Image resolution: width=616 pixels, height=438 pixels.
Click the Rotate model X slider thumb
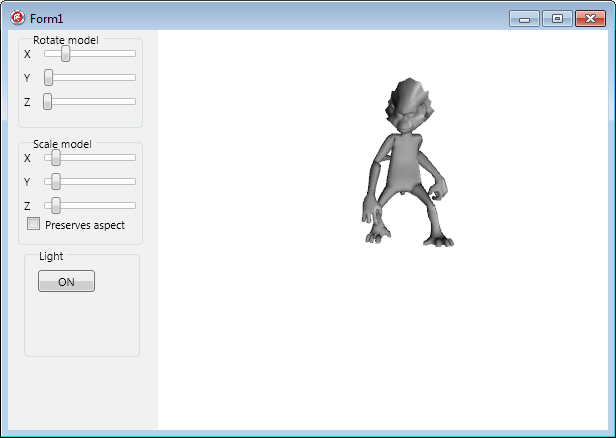tap(66, 54)
